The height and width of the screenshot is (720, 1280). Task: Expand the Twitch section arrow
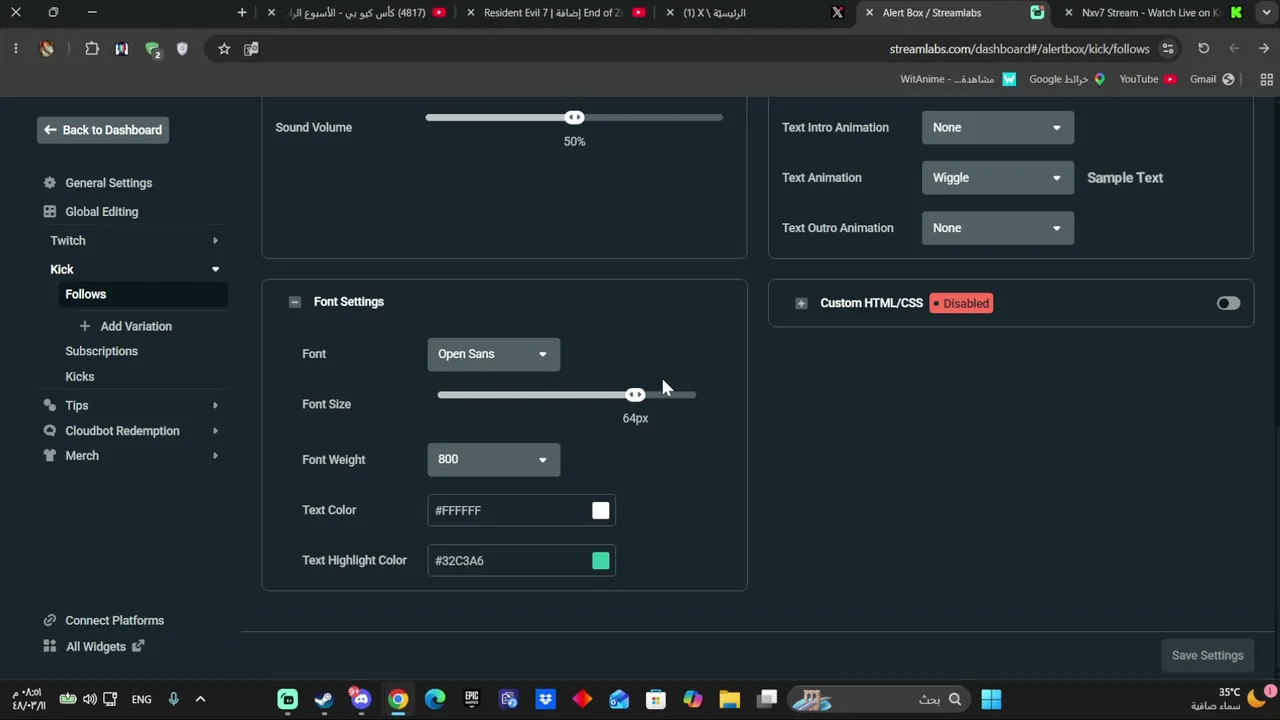click(215, 241)
